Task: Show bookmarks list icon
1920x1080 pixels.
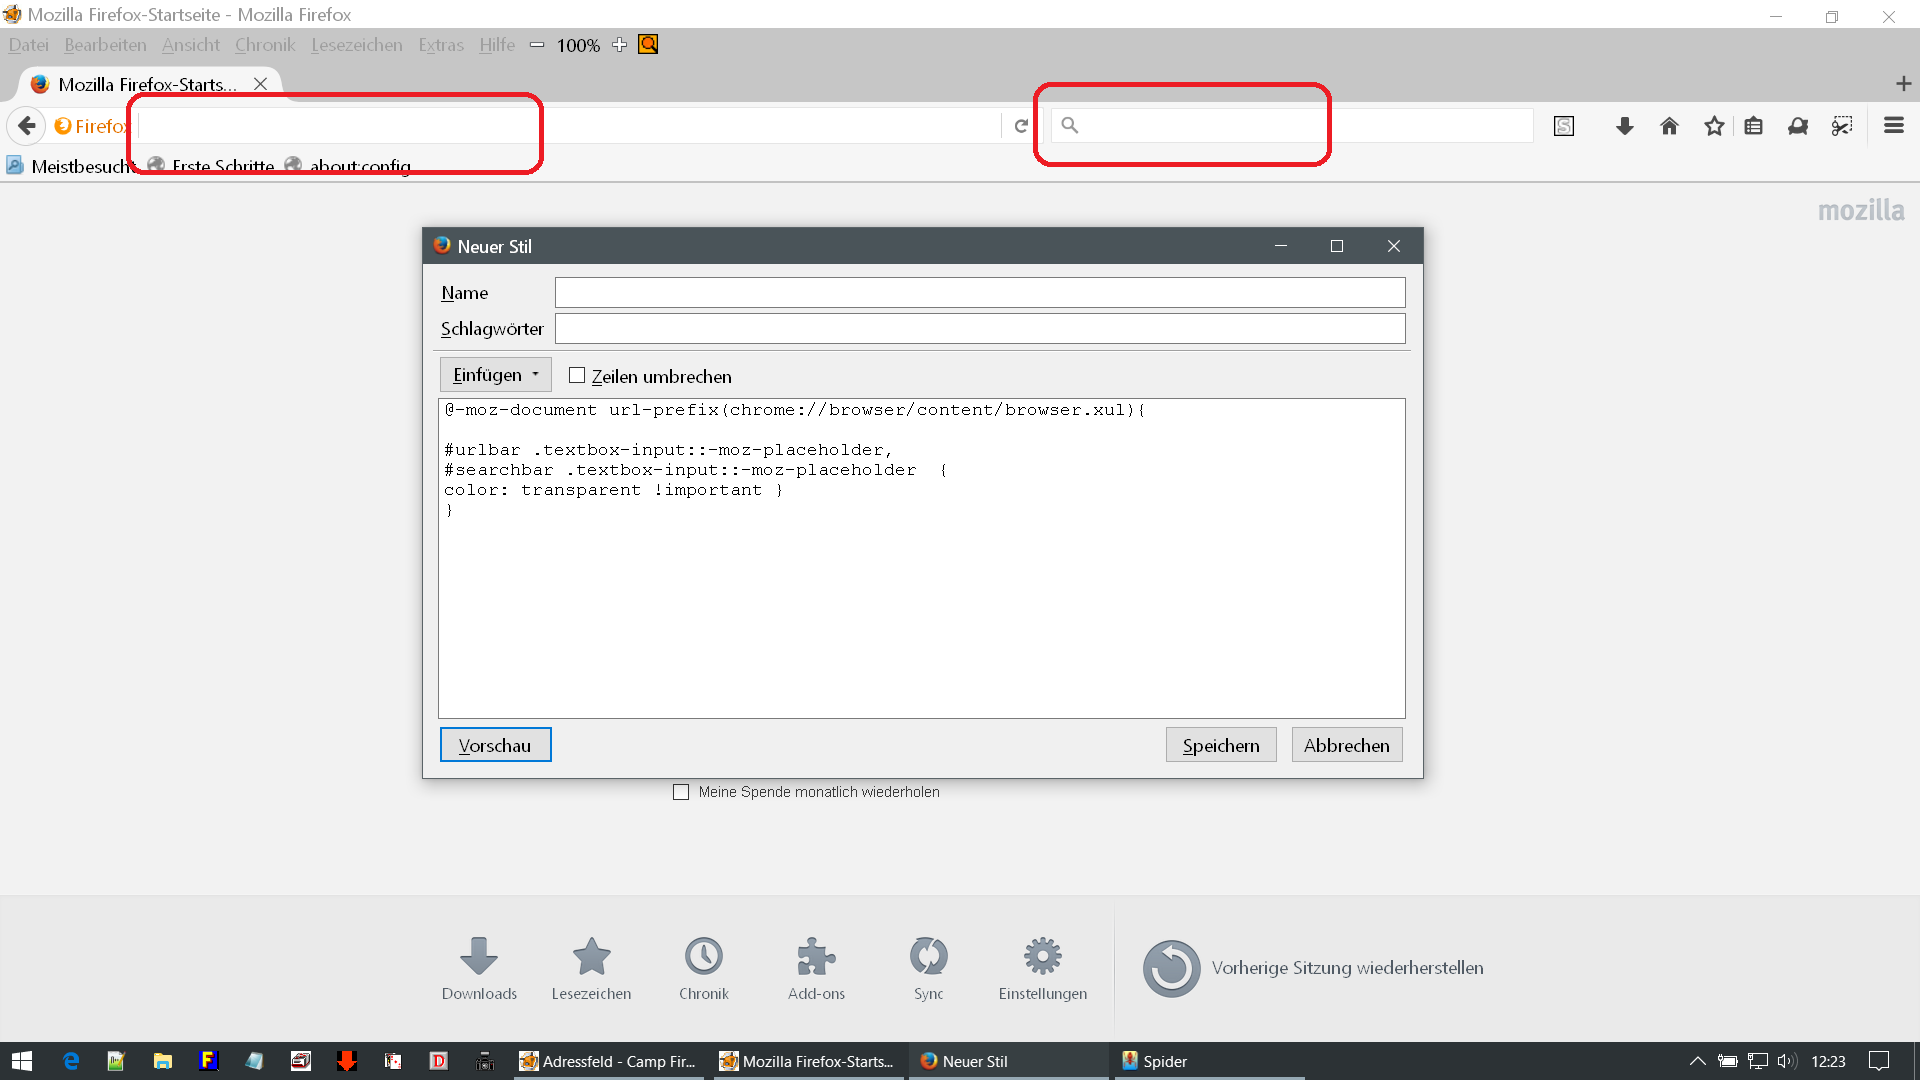Action: tap(1753, 126)
